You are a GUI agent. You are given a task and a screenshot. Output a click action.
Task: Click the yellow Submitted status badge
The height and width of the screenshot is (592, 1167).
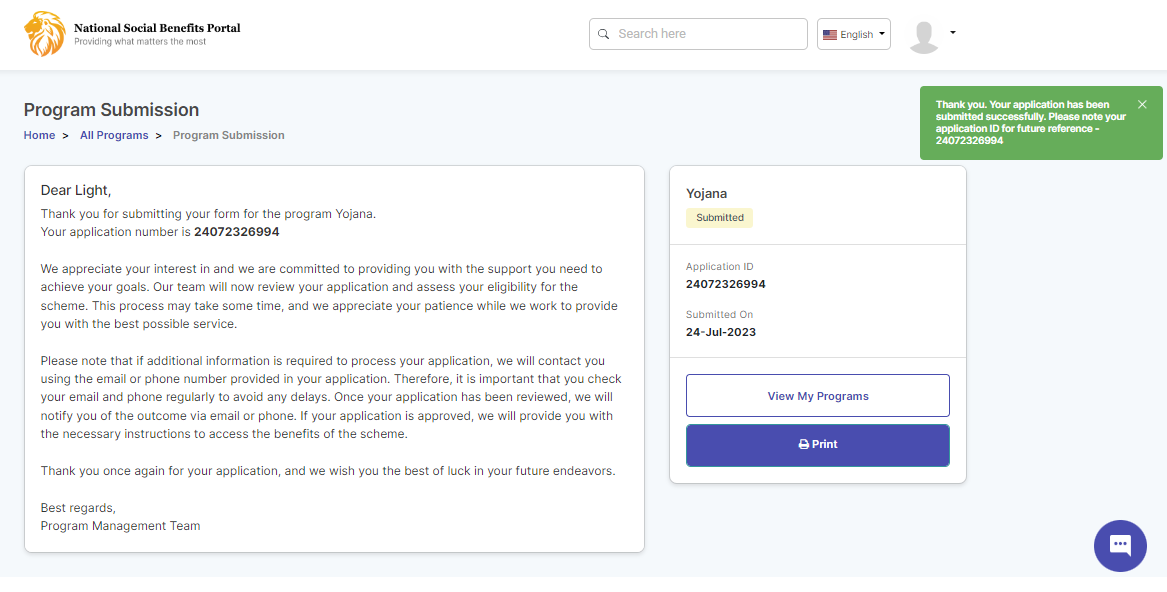click(719, 217)
